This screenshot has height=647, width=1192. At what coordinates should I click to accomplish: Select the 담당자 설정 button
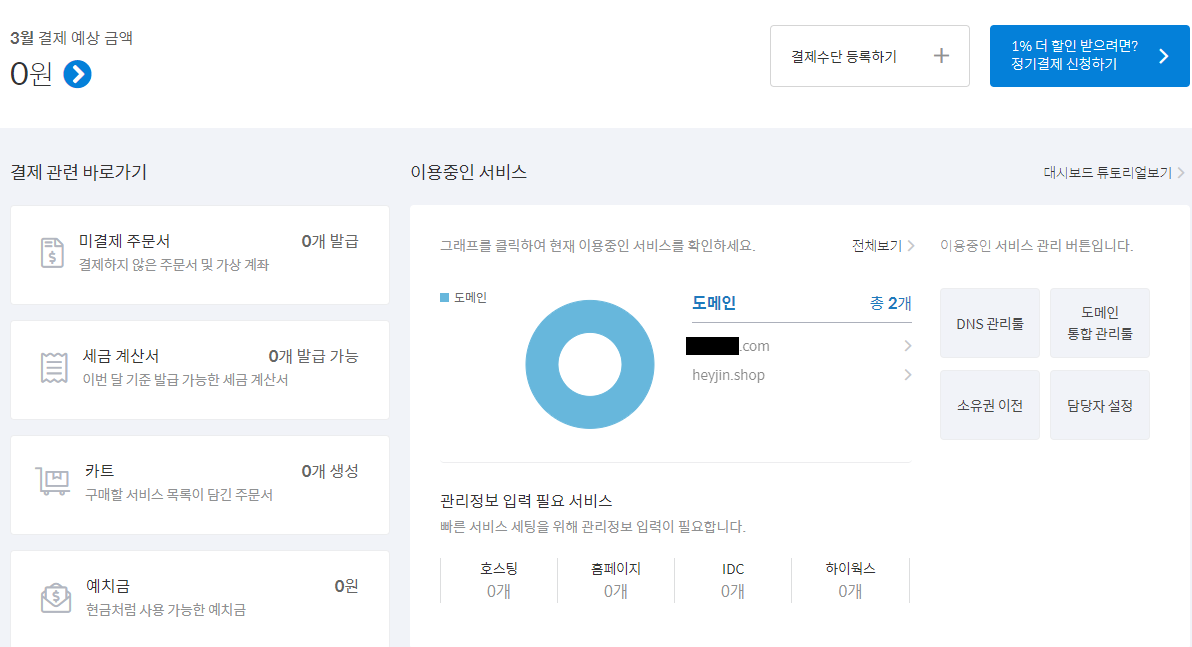point(1099,406)
